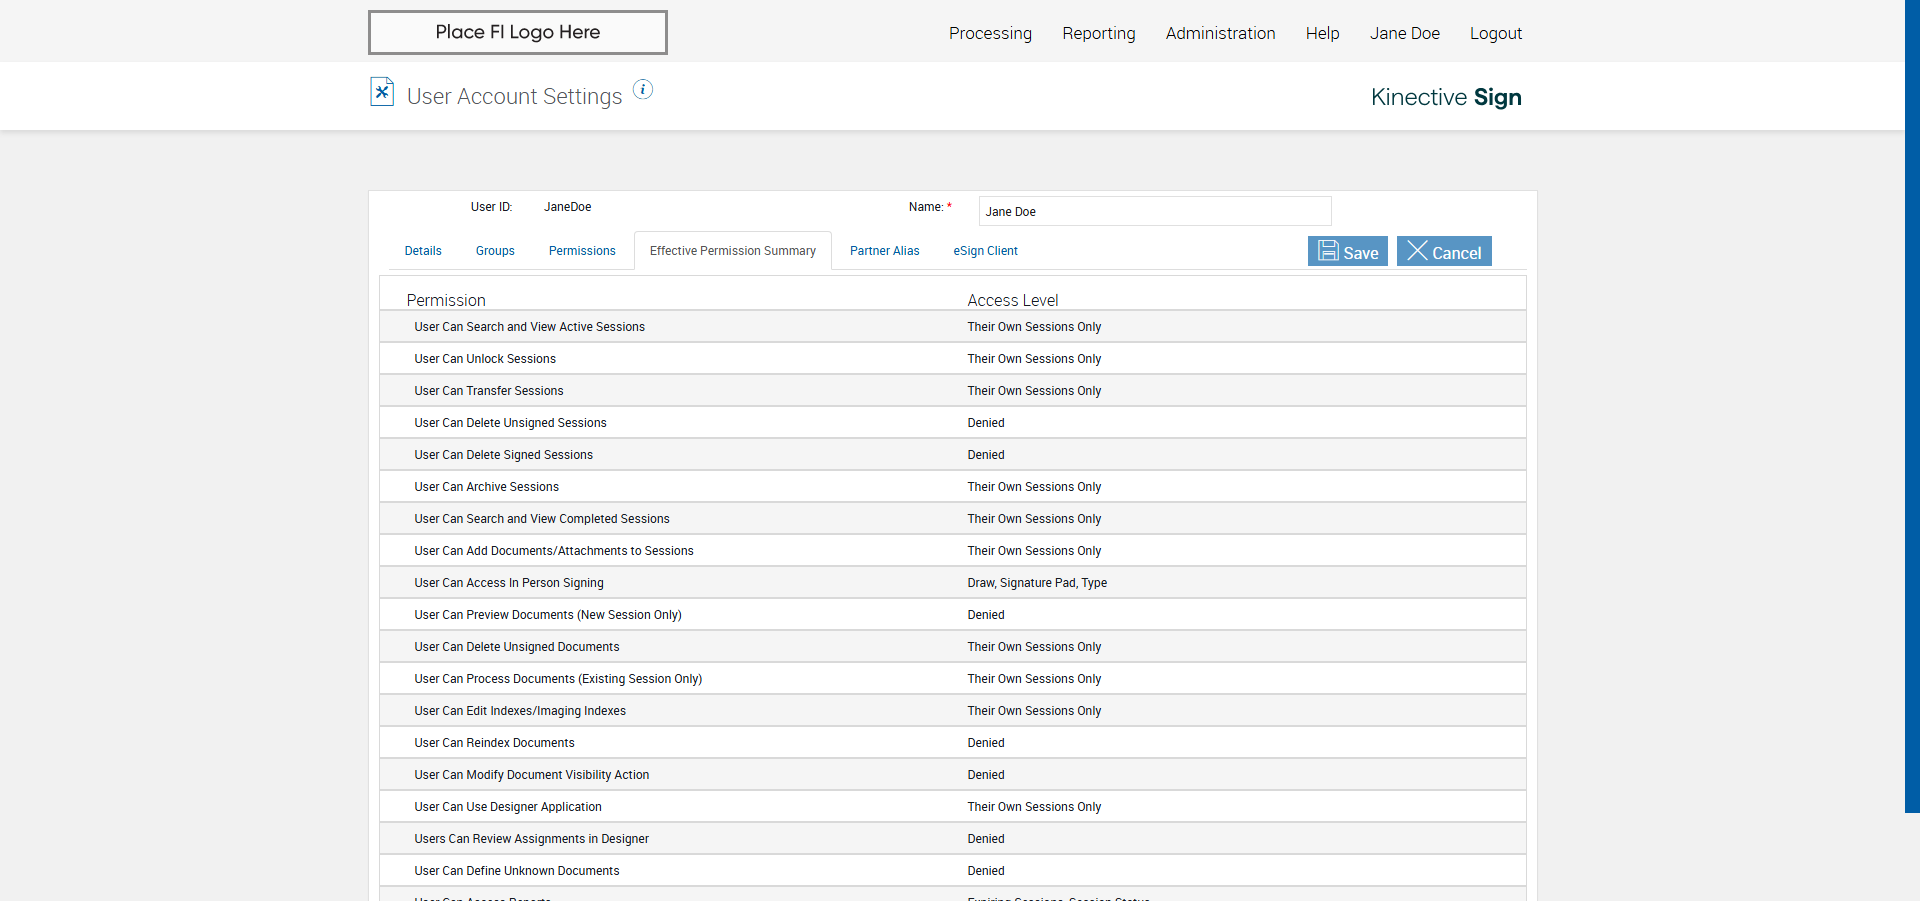Click the info icon beside User Account Settings

(643, 90)
